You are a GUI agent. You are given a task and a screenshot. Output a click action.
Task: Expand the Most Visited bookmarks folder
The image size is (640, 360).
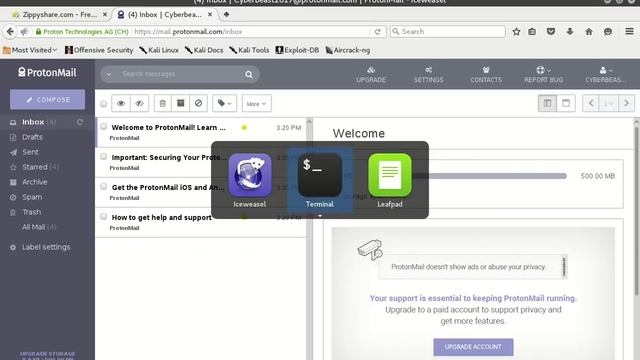point(30,50)
